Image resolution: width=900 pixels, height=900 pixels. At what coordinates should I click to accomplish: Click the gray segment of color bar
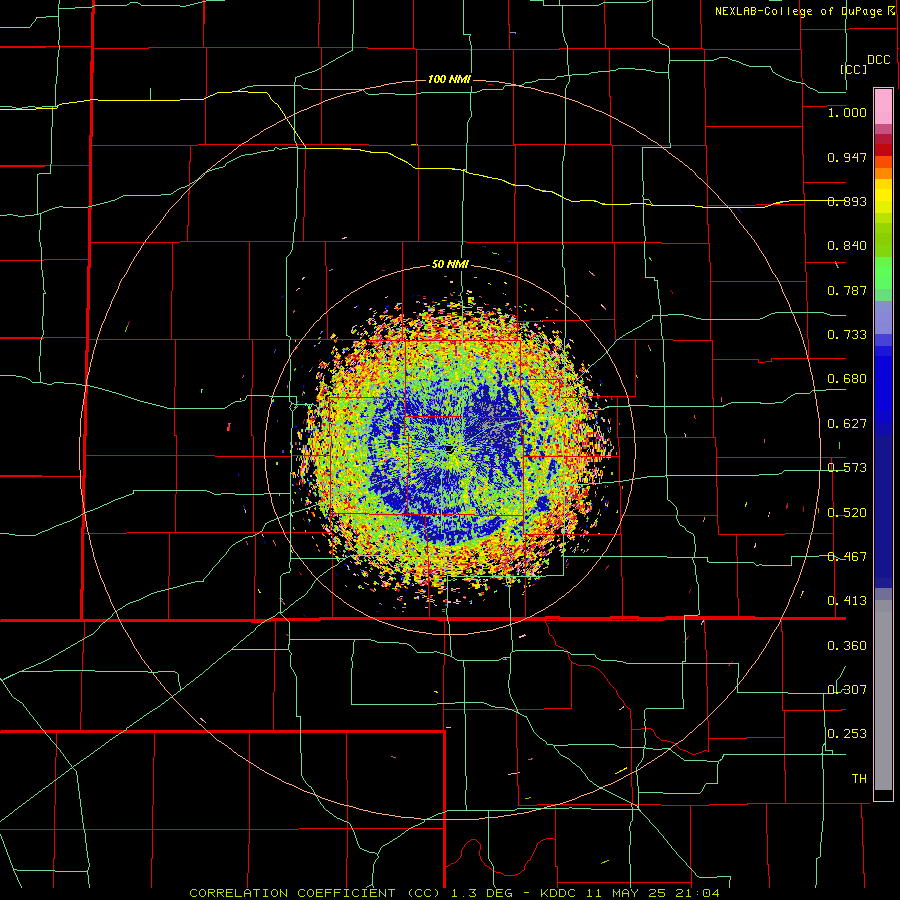tap(883, 695)
